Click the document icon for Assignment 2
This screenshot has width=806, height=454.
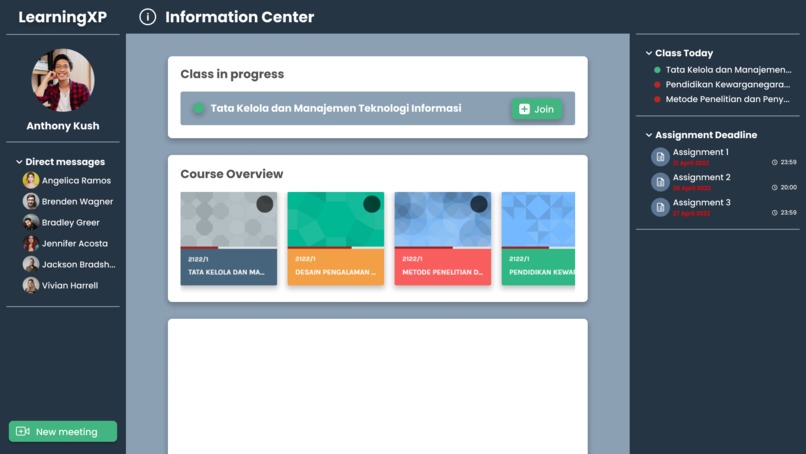(660, 182)
